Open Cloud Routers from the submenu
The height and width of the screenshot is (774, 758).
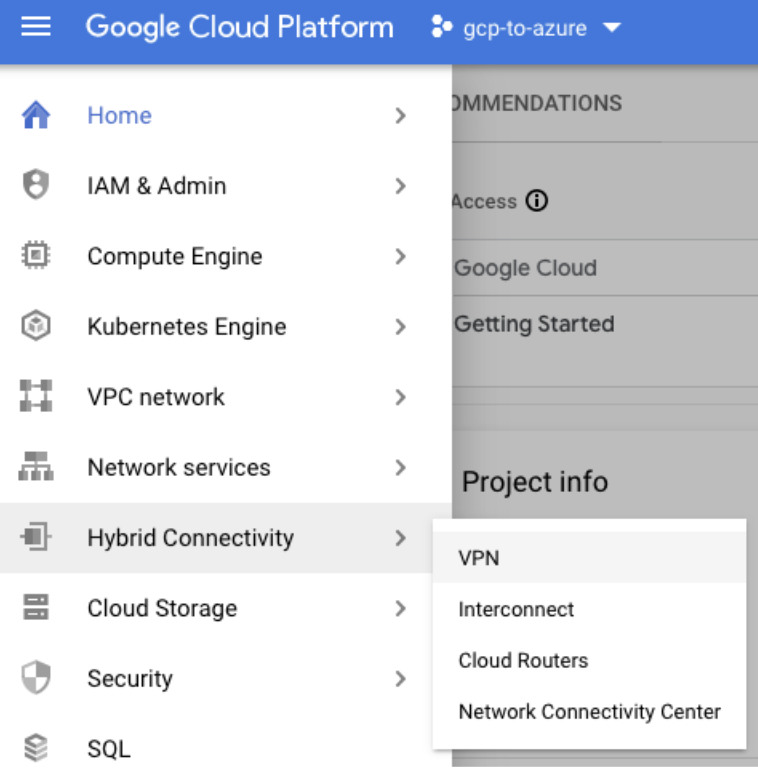523,661
